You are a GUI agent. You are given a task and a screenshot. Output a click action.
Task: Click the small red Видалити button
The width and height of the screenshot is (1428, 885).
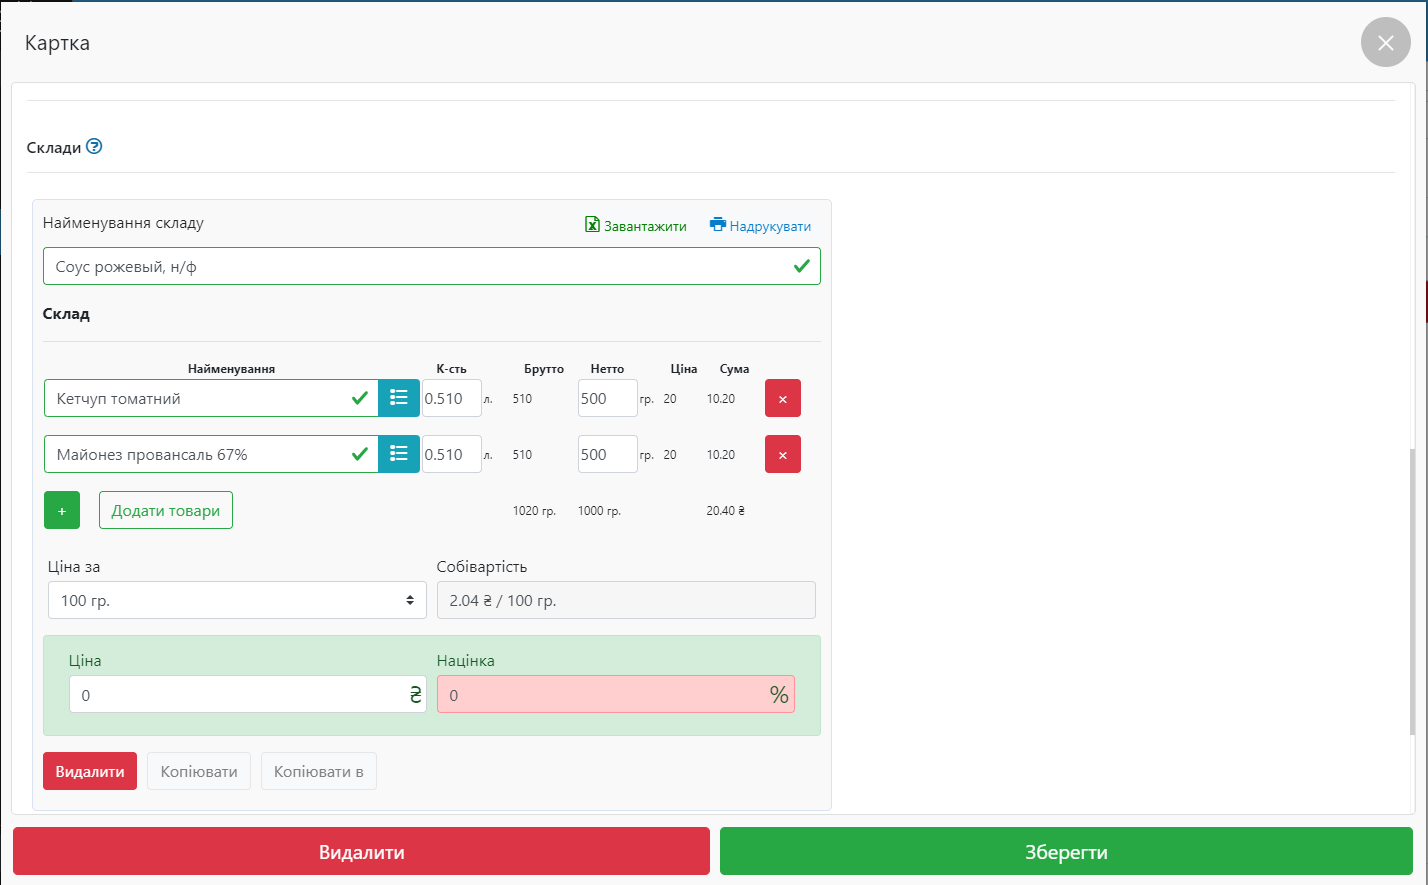tap(90, 771)
